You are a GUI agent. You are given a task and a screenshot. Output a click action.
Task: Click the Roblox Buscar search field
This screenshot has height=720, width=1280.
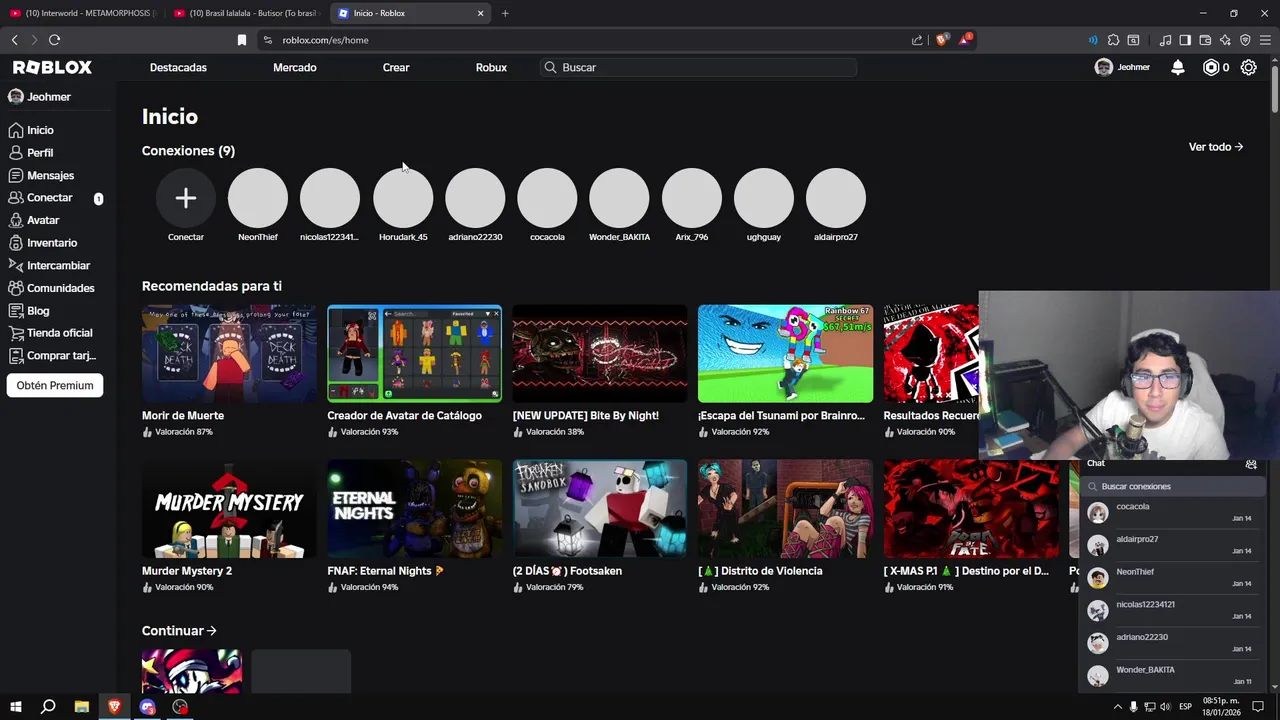tap(699, 67)
